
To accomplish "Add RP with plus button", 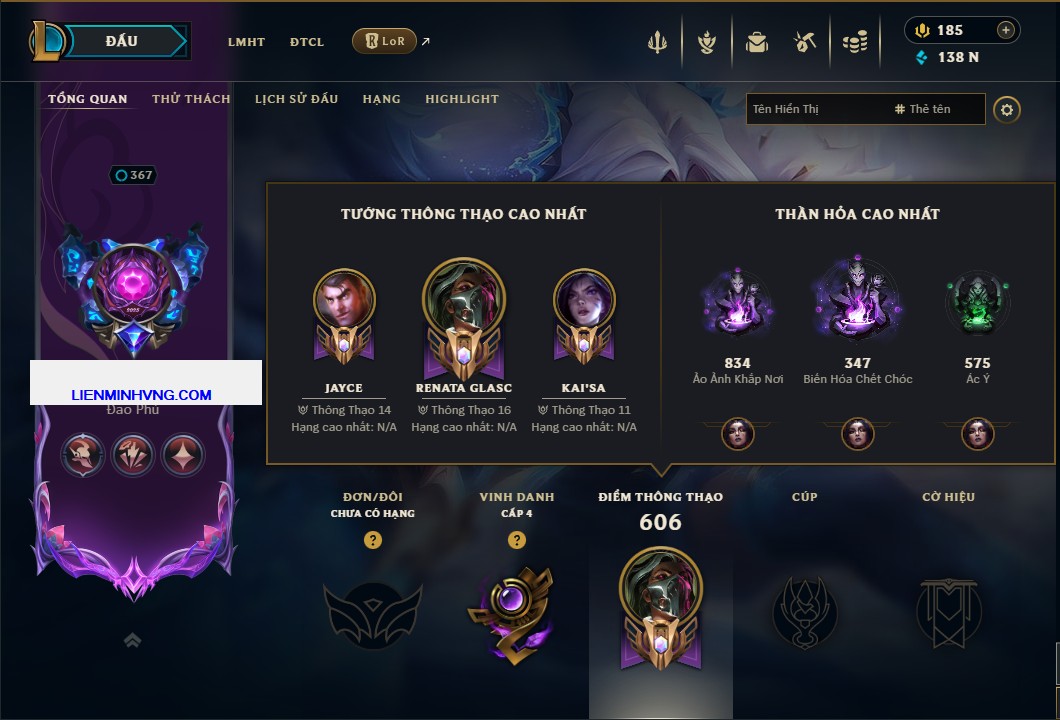I will 1006,30.
